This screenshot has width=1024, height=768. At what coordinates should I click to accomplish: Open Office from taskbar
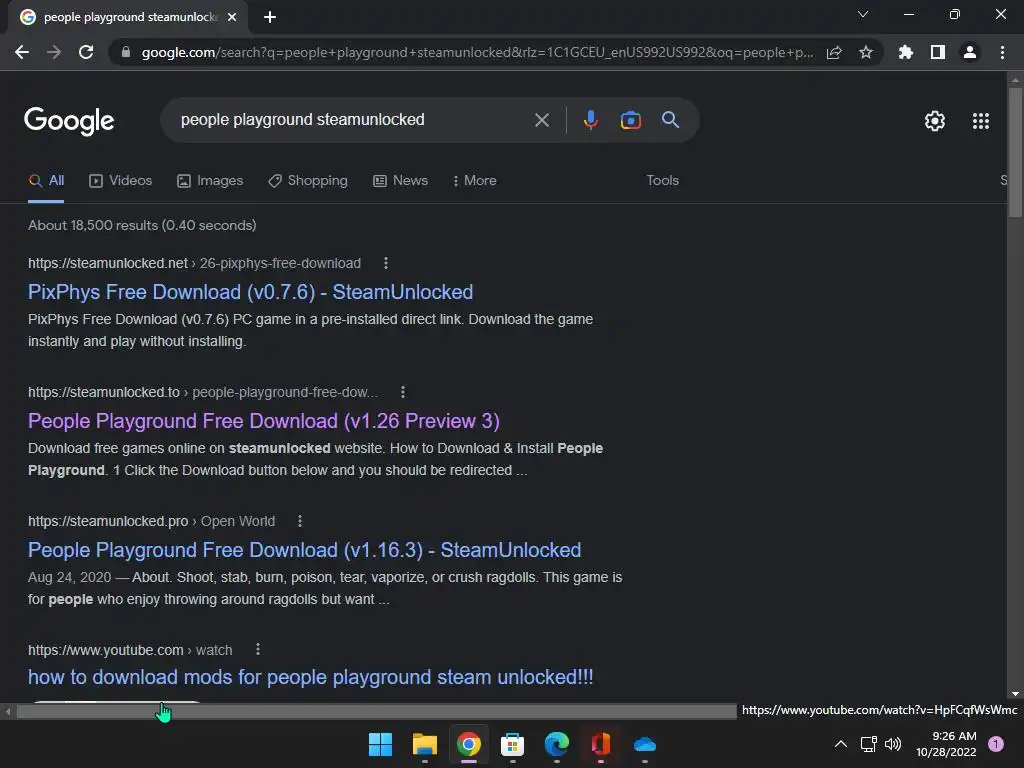pyautogui.click(x=600, y=744)
